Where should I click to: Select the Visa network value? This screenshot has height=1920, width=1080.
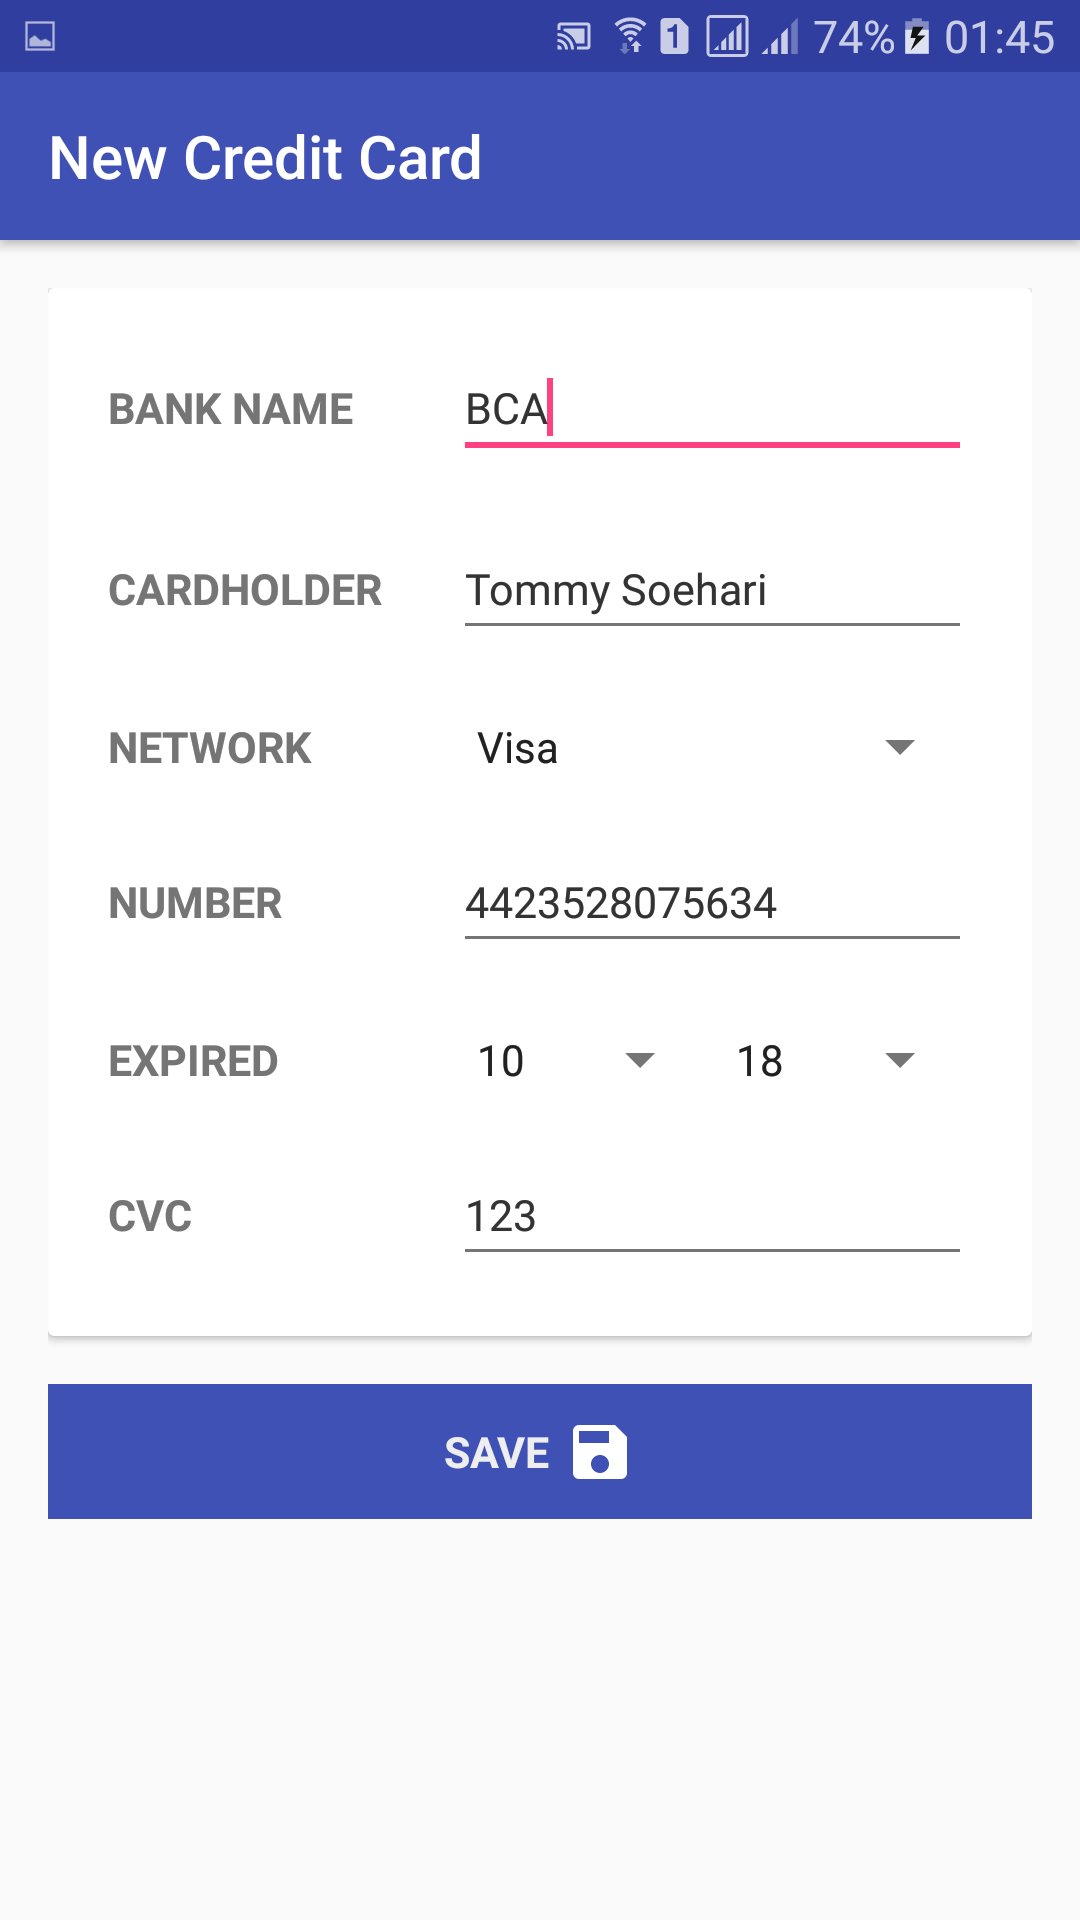pyautogui.click(x=518, y=749)
